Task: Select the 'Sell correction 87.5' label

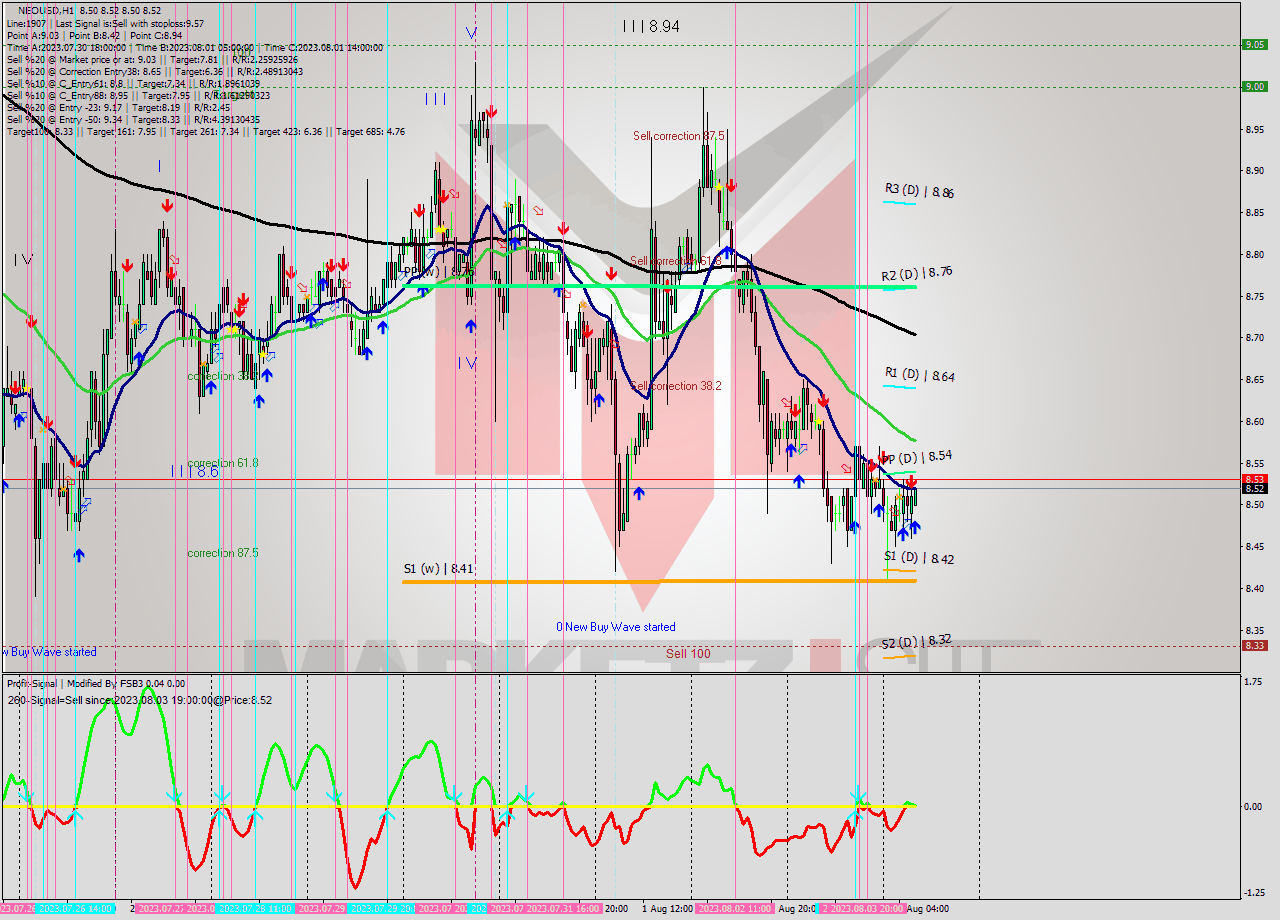Action: pyautogui.click(x=678, y=136)
